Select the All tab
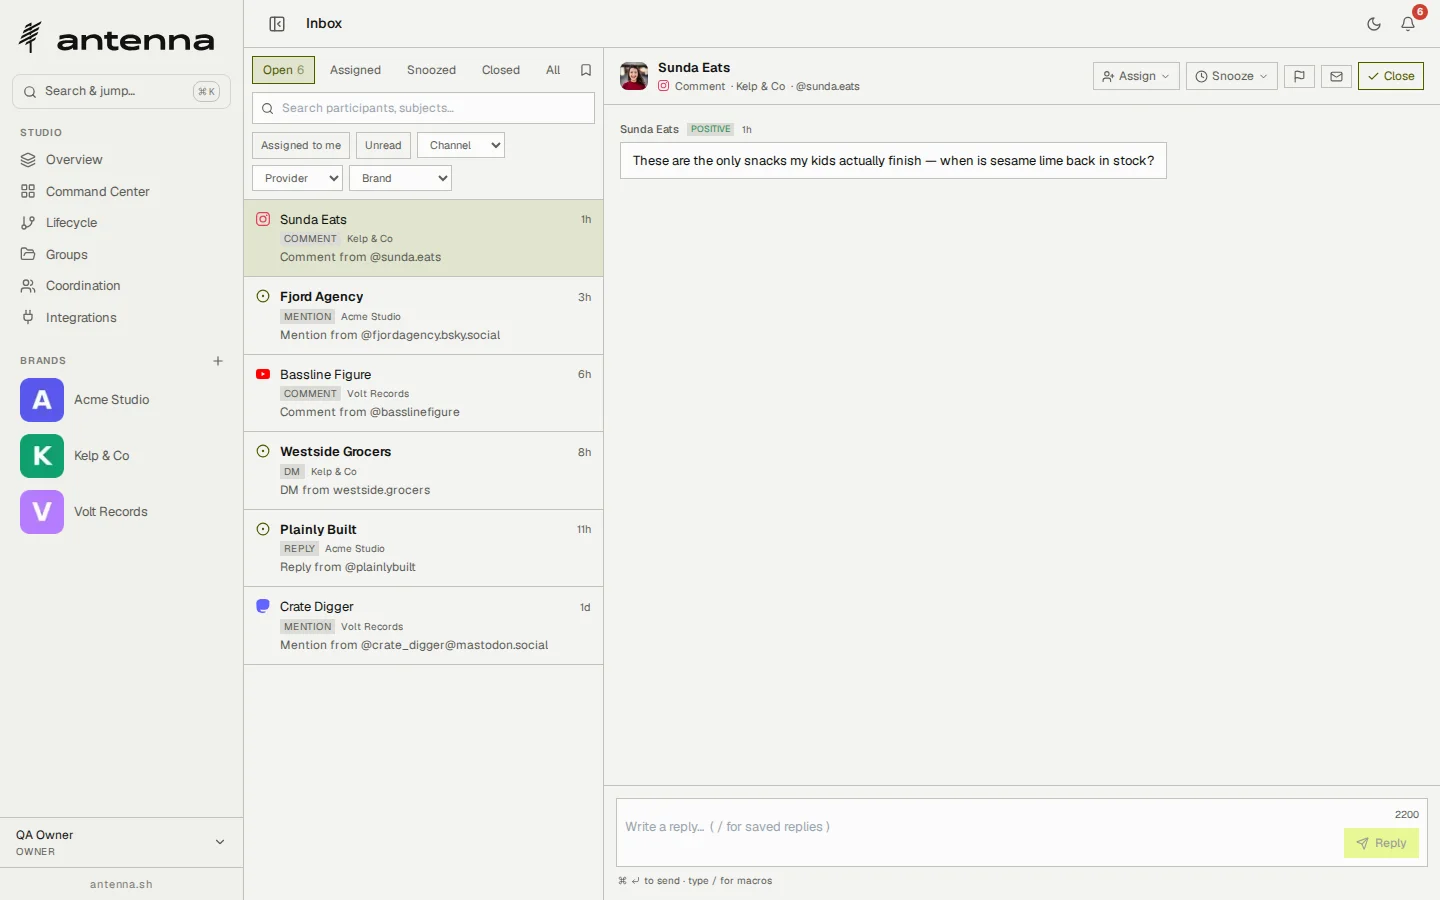The width and height of the screenshot is (1440, 900). tap(553, 70)
